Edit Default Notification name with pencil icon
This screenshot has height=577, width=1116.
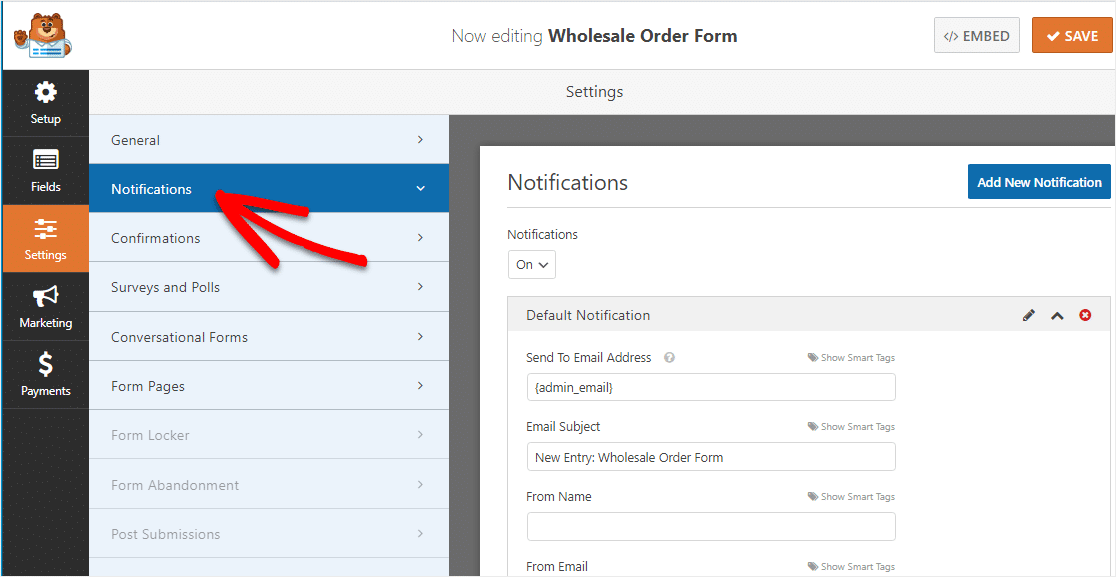[1028, 315]
